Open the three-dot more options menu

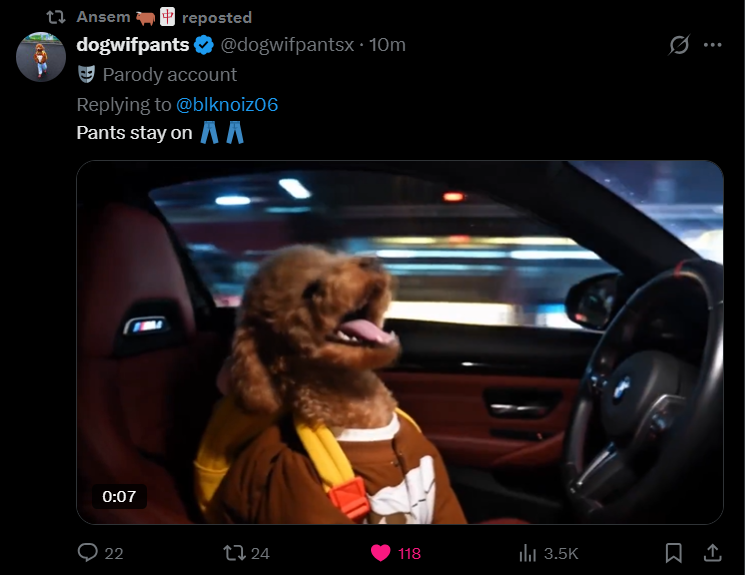coord(713,45)
